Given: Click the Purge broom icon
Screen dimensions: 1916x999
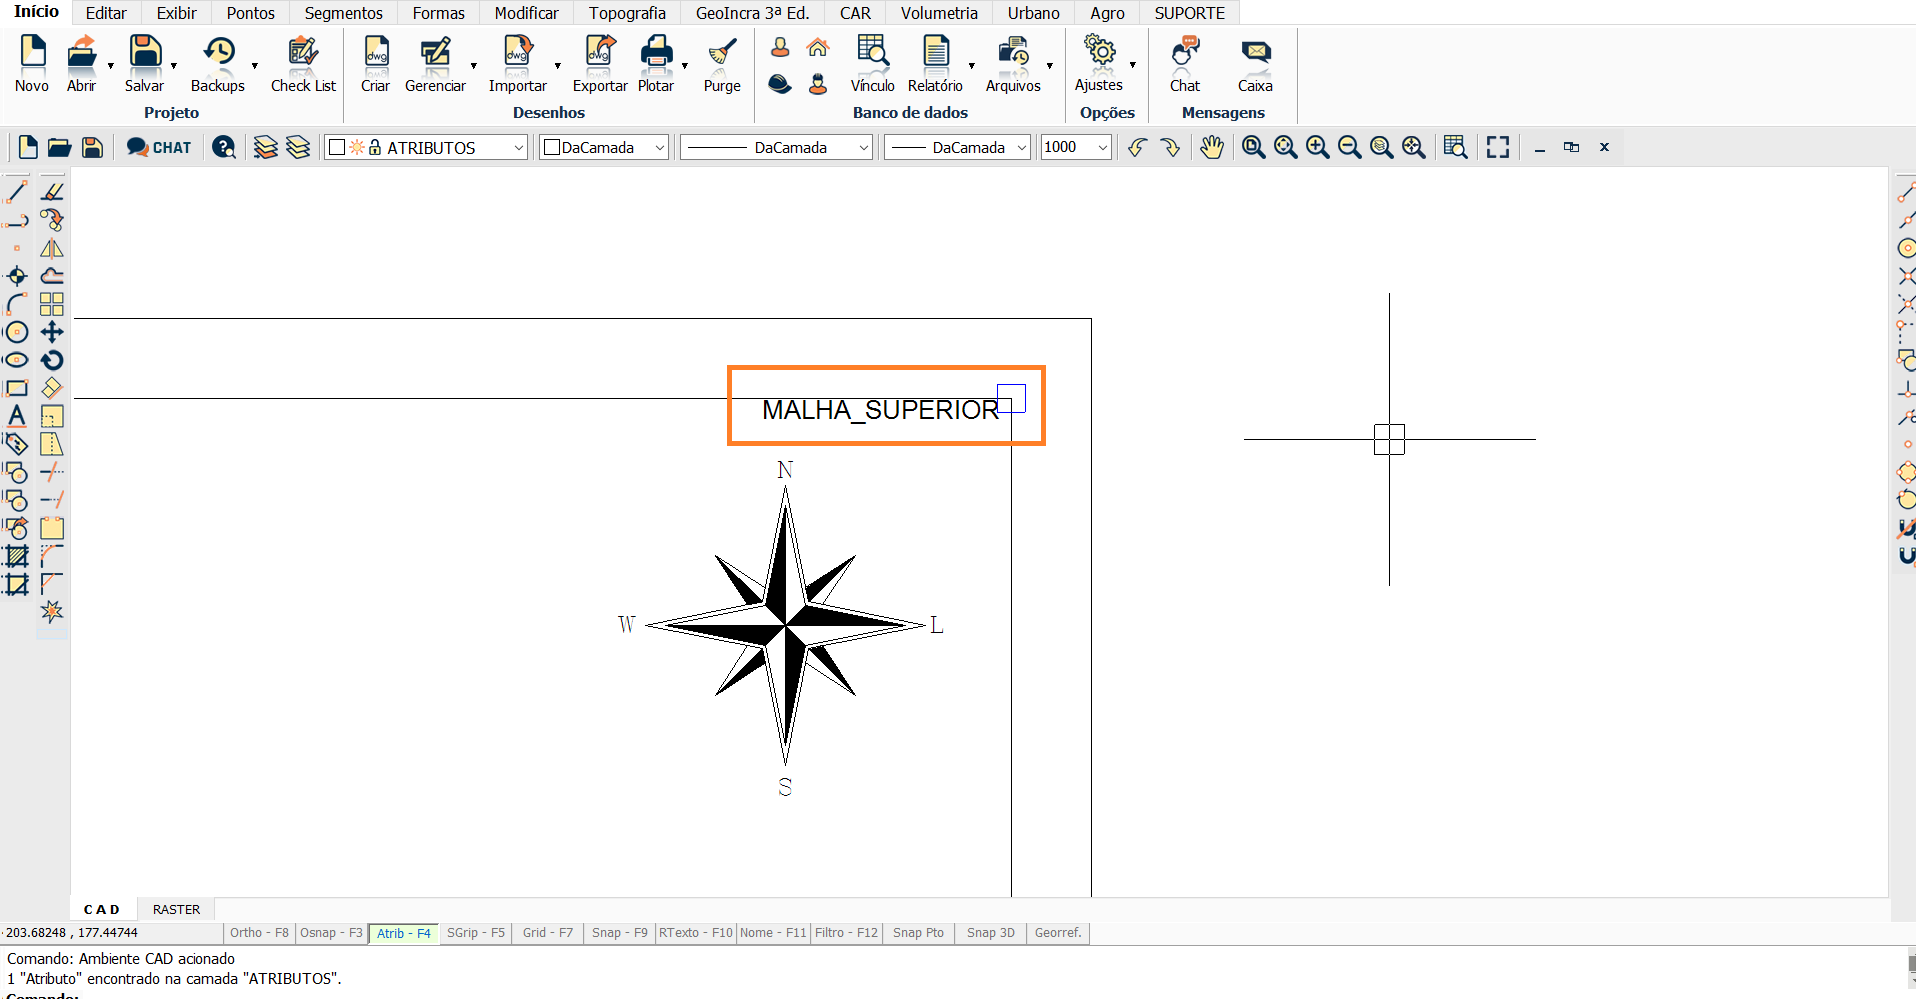Looking at the screenshot, I should click(721, 62).
